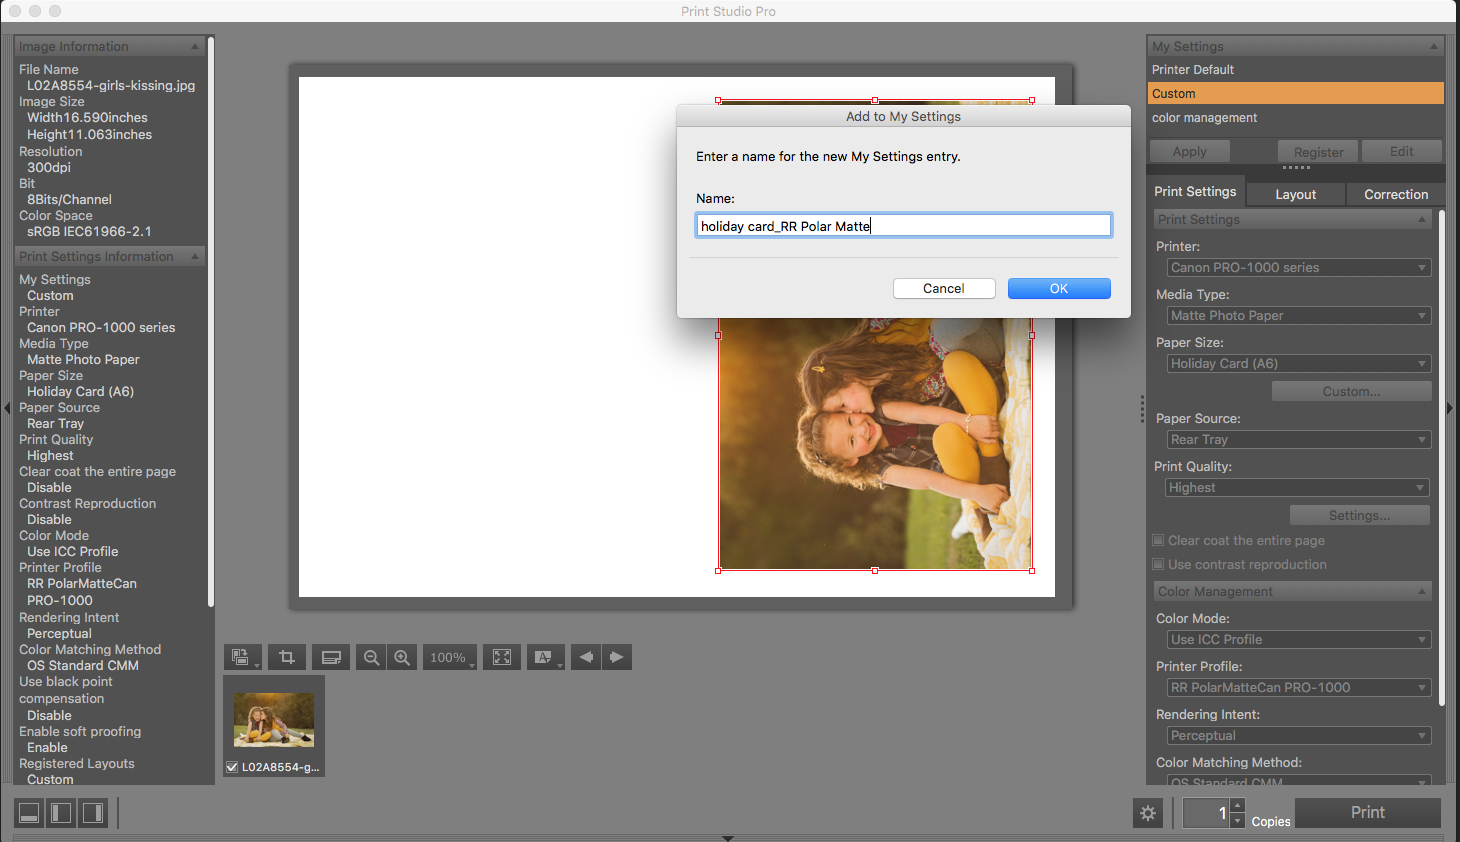Click OK to save the setting name
Image resolution: width=1460 pixels, height=842 pixels.
click(1059, 289)
